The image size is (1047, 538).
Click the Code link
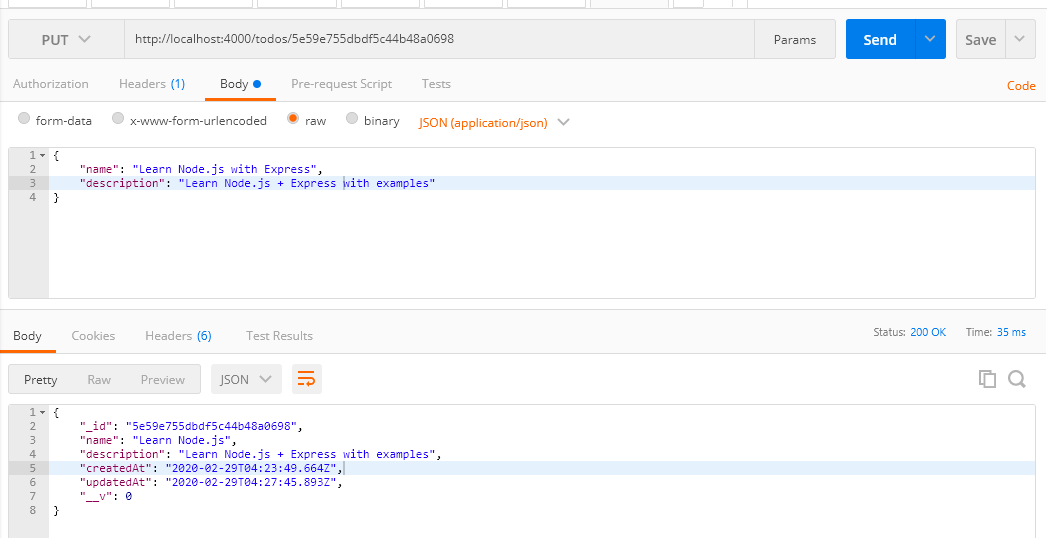point(1021,85)
